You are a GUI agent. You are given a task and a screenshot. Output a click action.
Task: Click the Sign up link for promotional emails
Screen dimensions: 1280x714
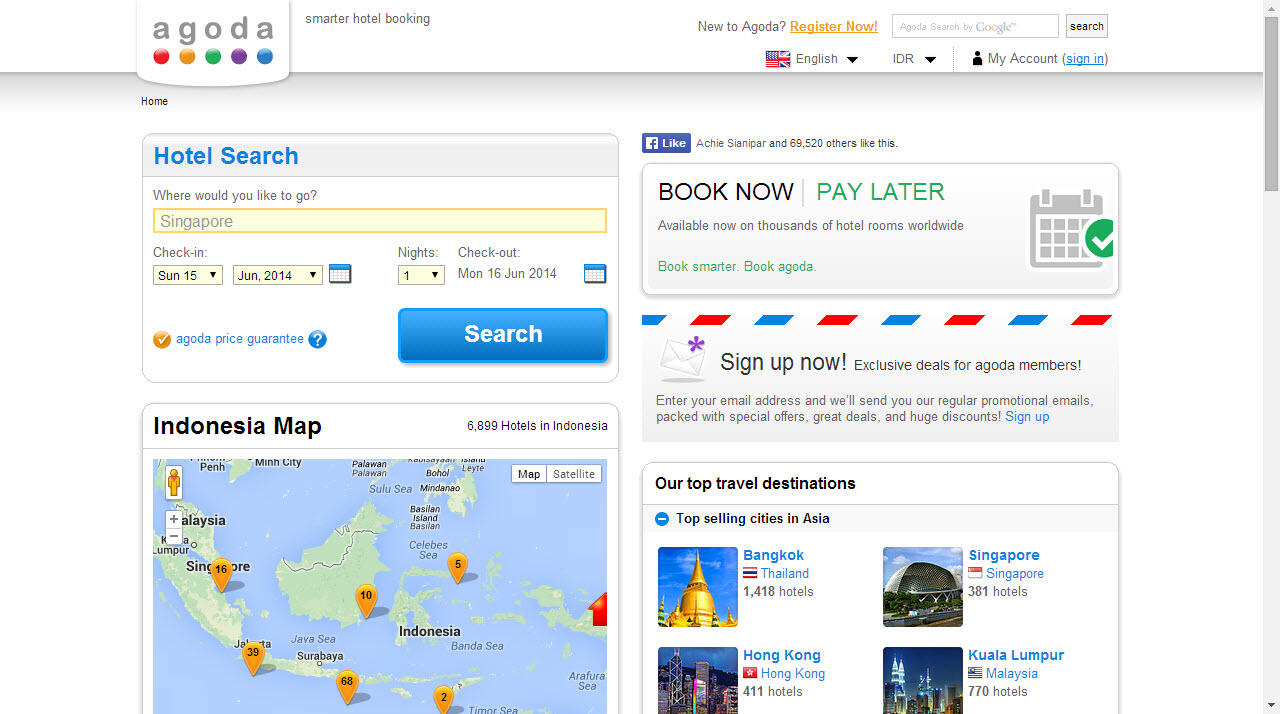coord(1027,416)
